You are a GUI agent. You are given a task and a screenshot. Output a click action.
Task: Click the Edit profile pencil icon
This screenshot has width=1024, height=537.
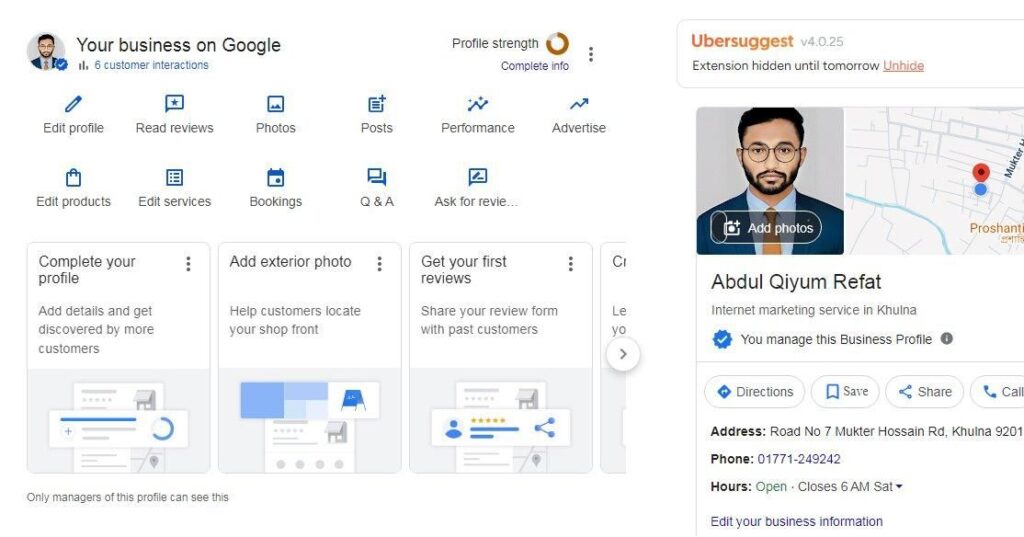[73, 104]
